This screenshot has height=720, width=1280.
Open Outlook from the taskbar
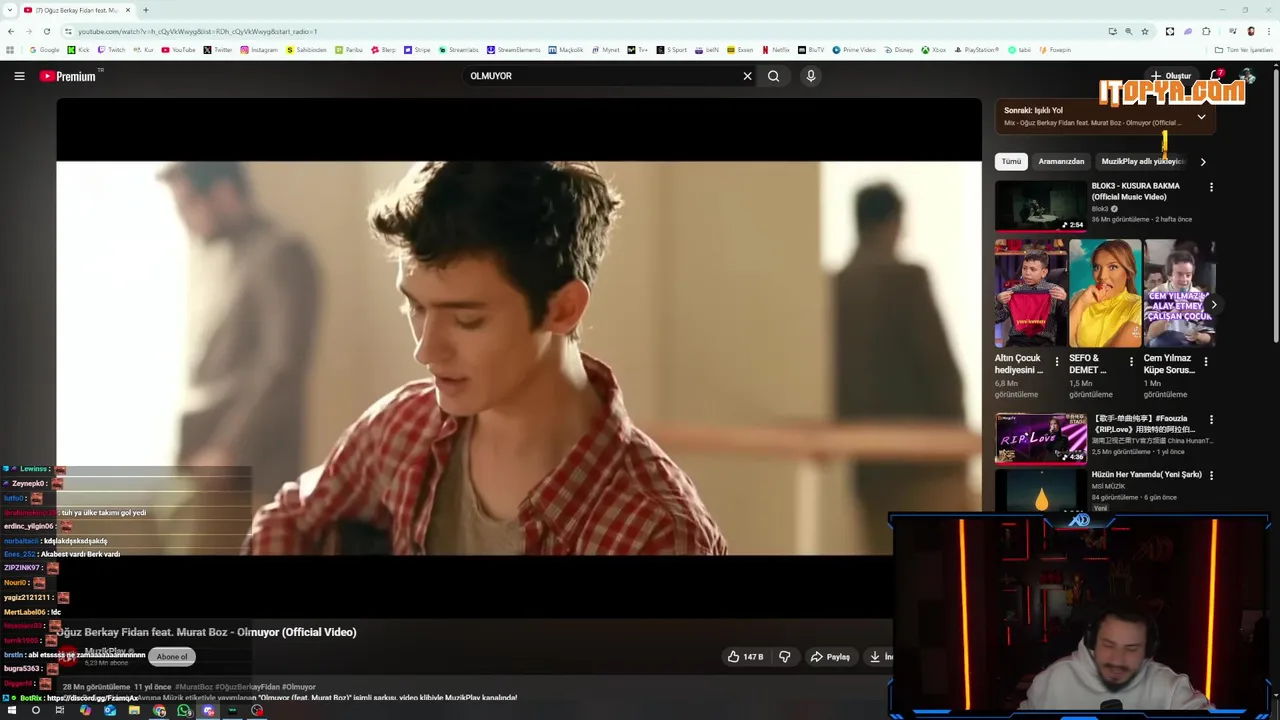pos(110,711)
